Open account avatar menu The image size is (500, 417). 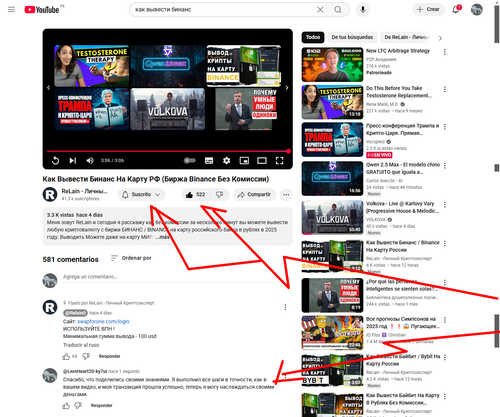coord(477,10)
